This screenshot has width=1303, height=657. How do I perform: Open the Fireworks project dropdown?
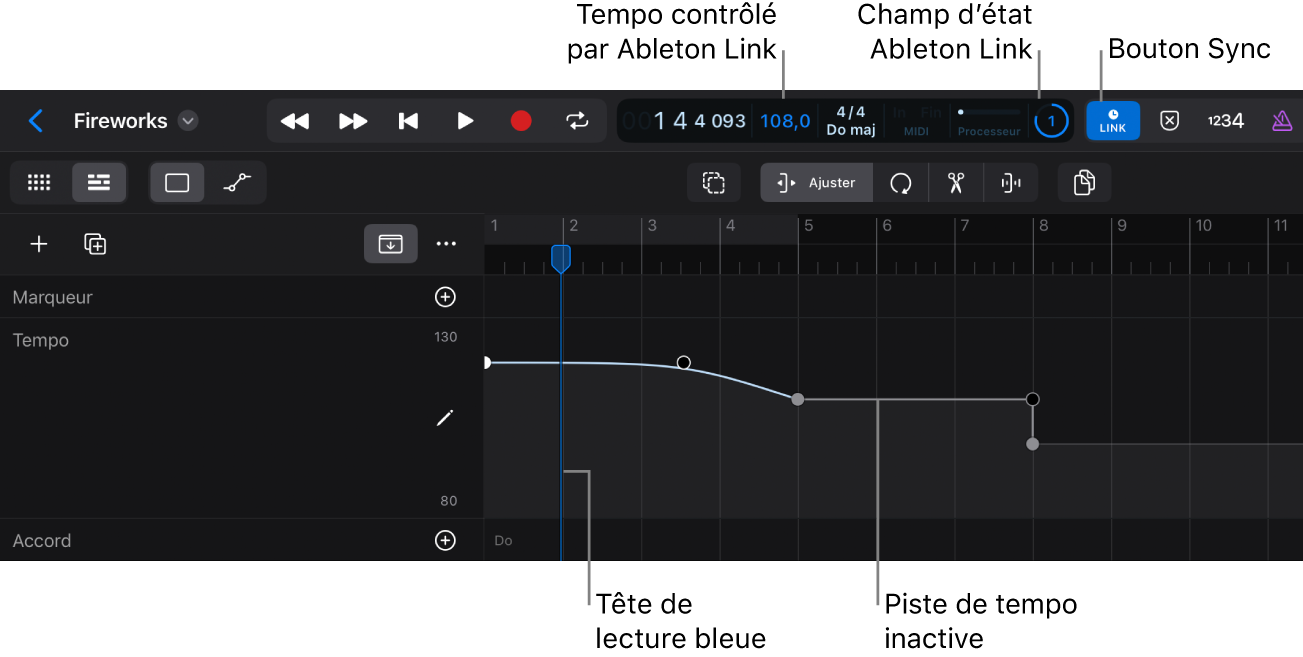187,120
